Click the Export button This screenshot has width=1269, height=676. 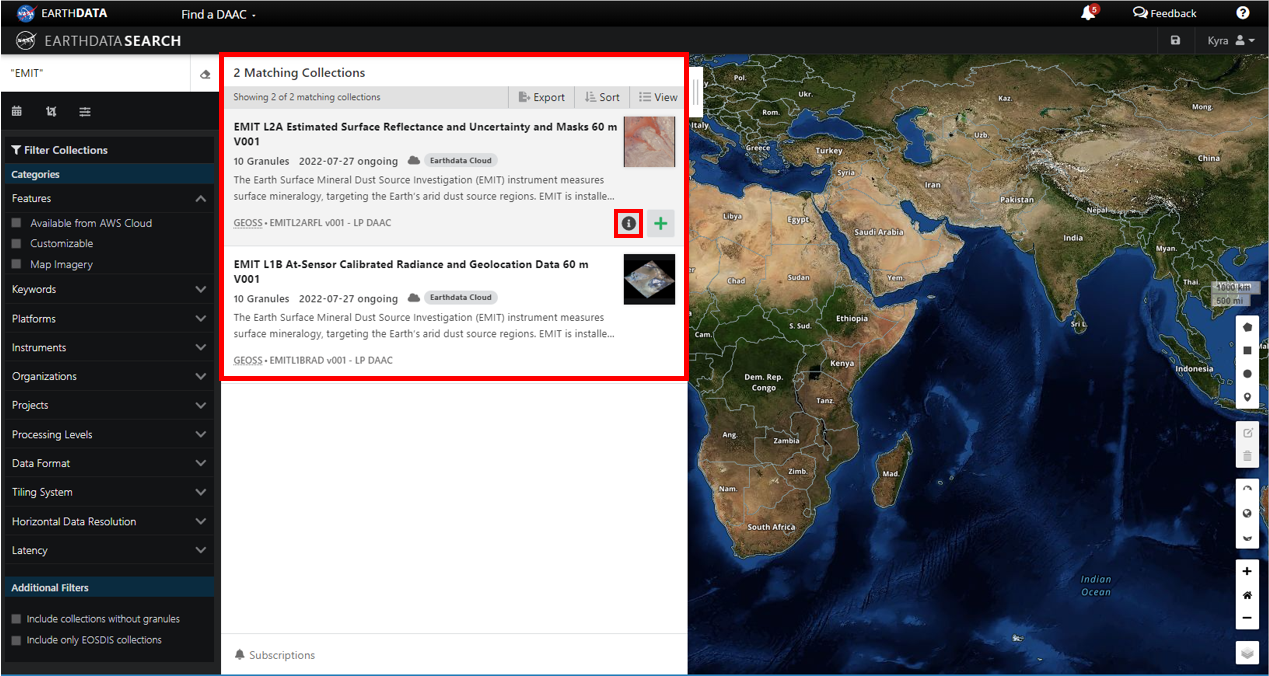click(542, 97)
